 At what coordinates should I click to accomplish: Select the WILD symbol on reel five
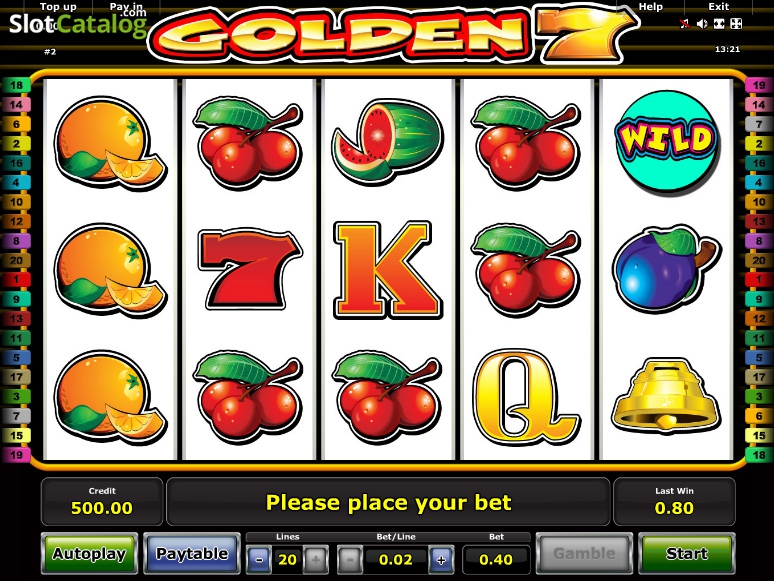point(666,140)
